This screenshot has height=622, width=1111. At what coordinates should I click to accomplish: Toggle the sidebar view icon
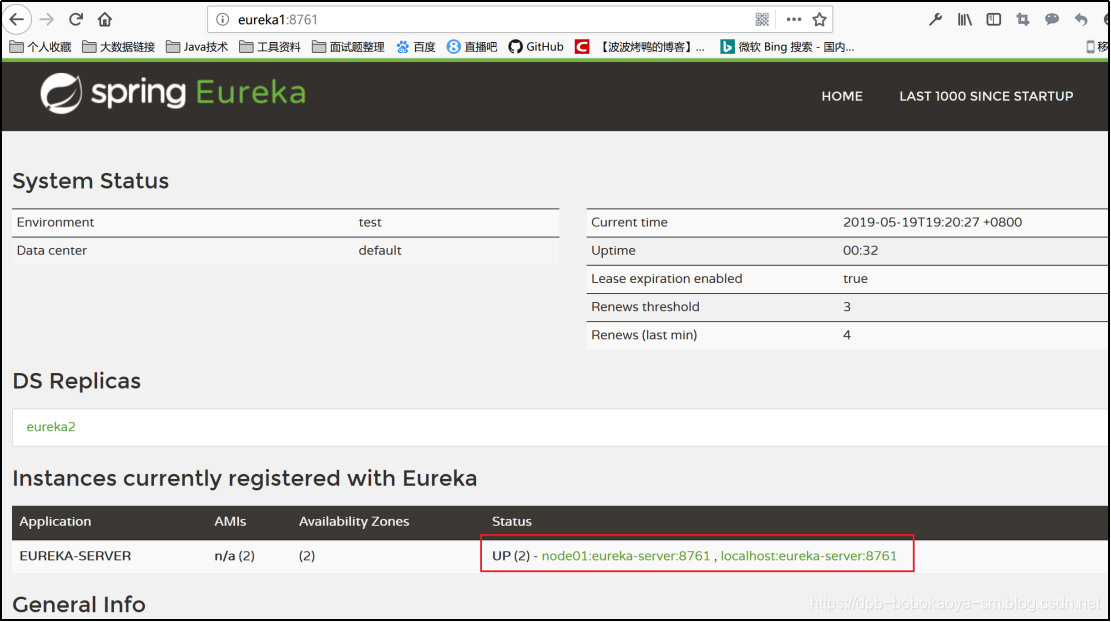pyautogui.click(x=993, y=20)
